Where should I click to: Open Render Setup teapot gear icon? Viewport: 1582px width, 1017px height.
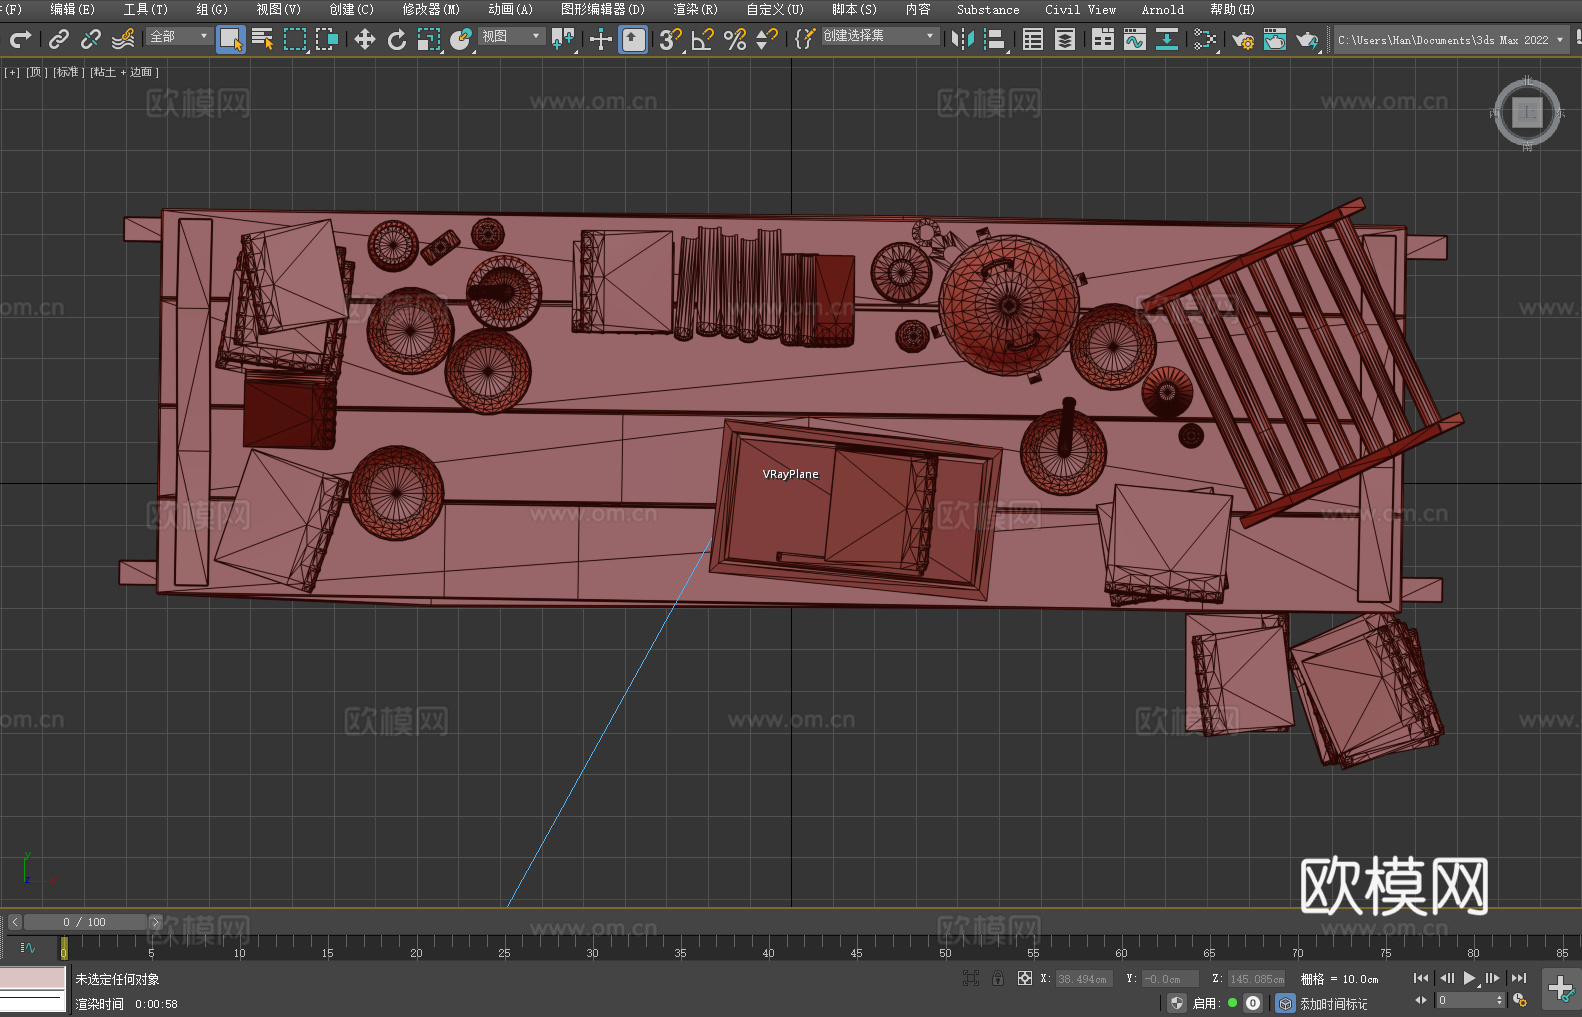(1243, 39)
